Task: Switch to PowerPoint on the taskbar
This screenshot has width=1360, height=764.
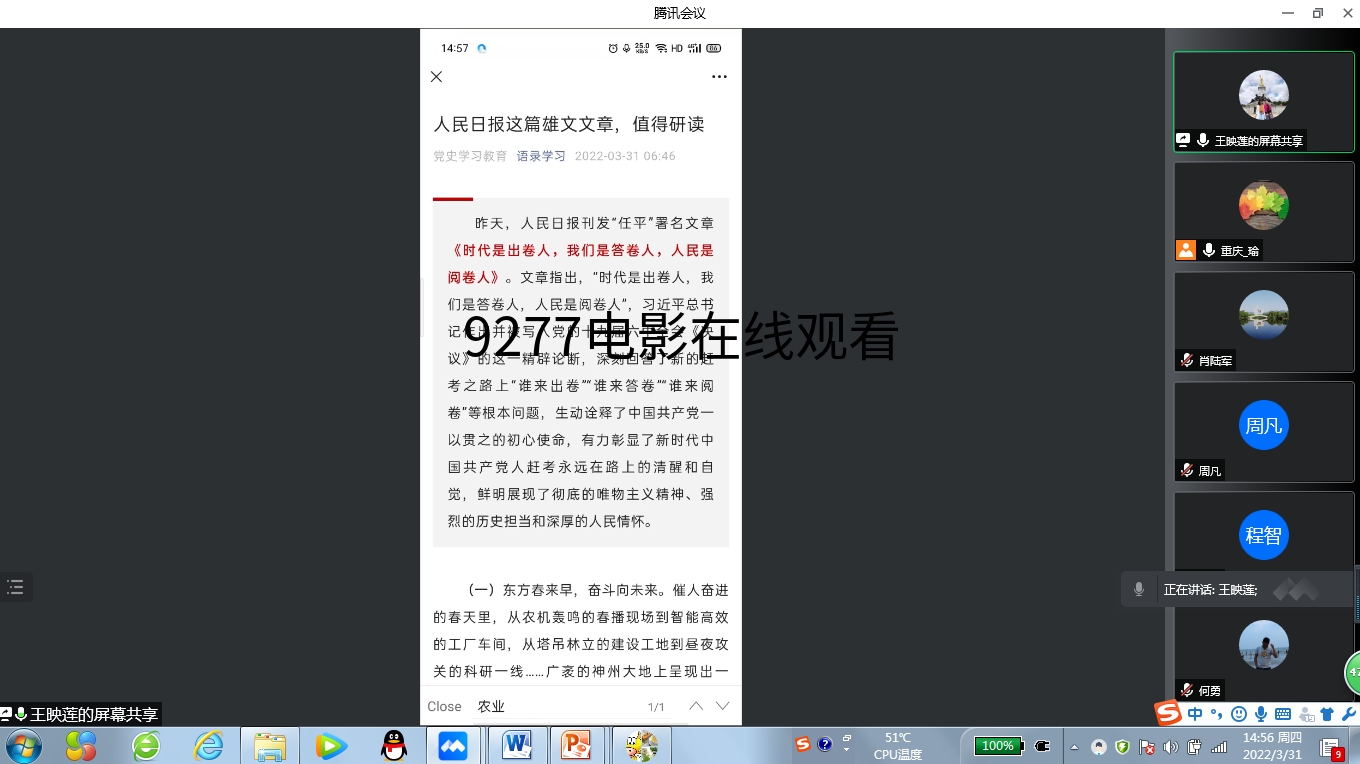Action: pos(577,746)
